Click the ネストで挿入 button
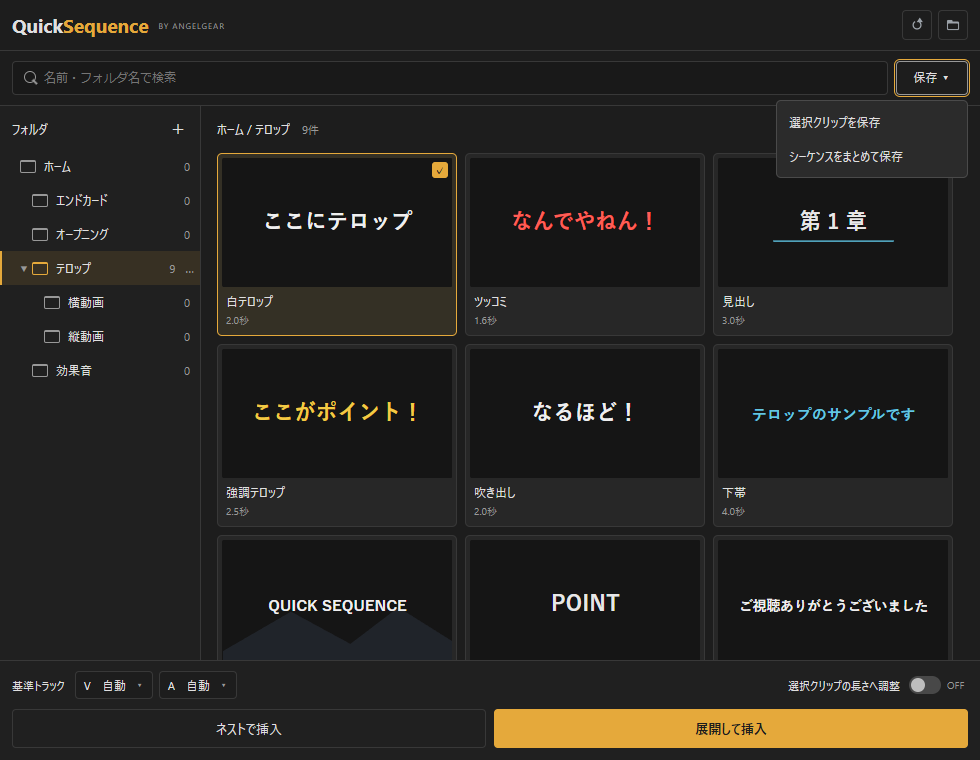This screenshot has height=760, width=980. tap(249, 729)
